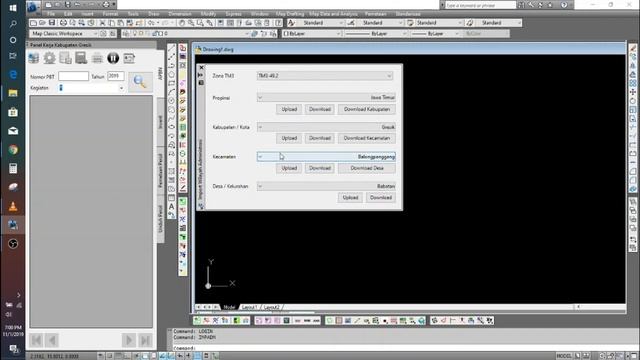Click the Text Style A icon in the styles toolbar
The image size is (640, 360).
pos(291,23)
